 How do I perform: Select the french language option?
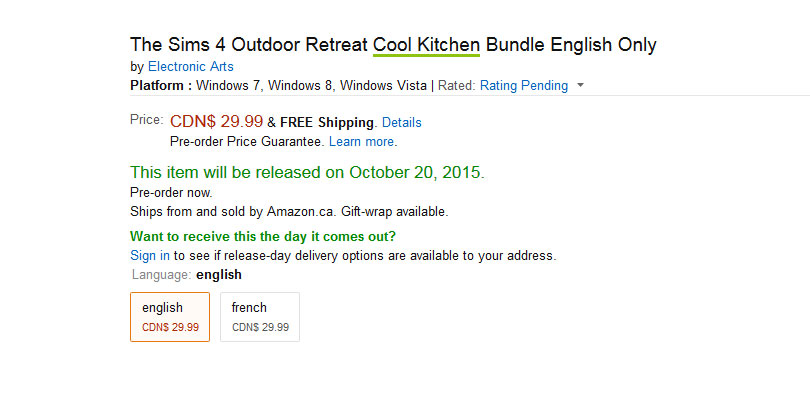point(260,317)
